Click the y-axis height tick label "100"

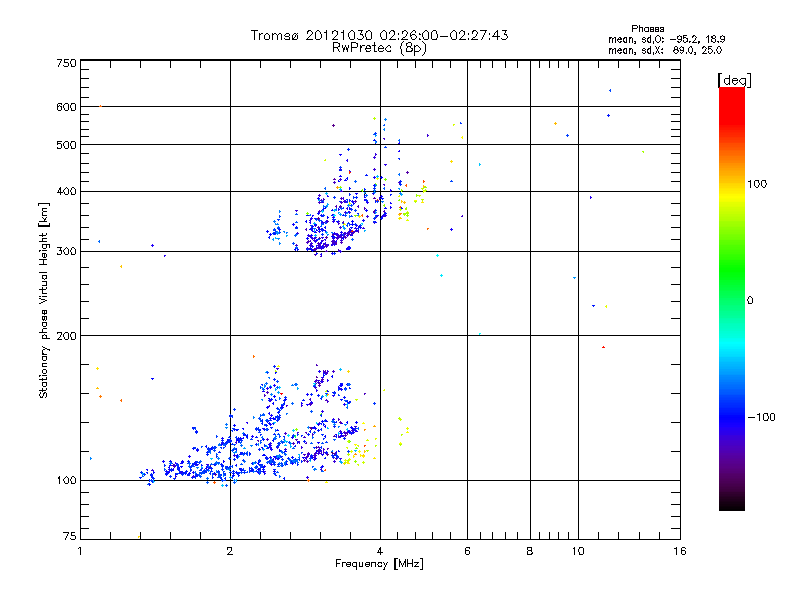66,481
